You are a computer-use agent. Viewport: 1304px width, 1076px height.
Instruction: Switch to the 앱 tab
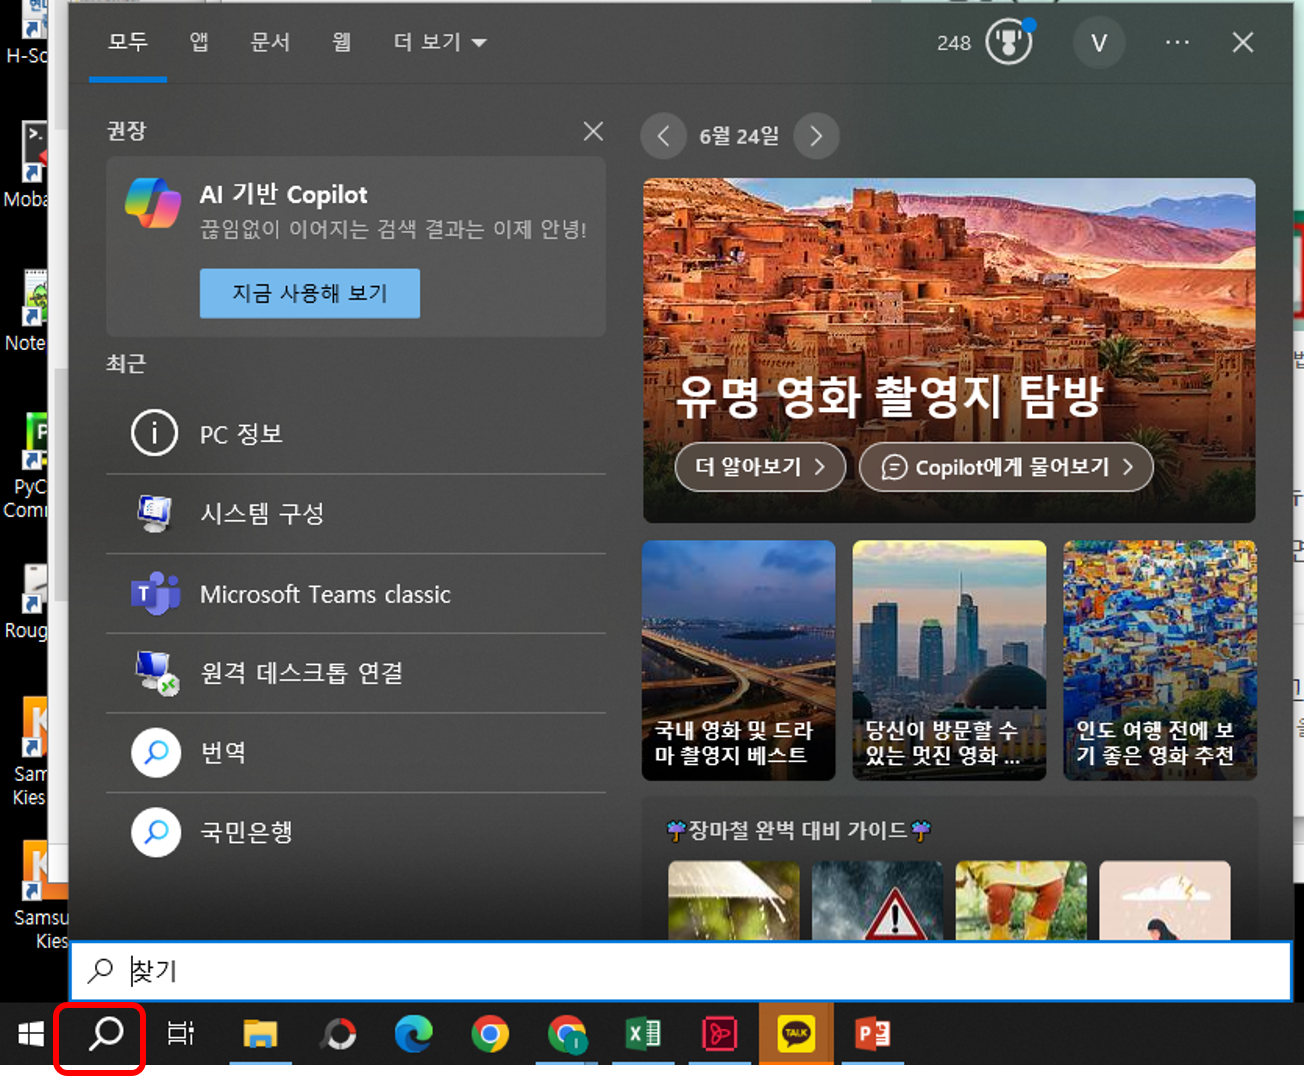click(199, 42)
